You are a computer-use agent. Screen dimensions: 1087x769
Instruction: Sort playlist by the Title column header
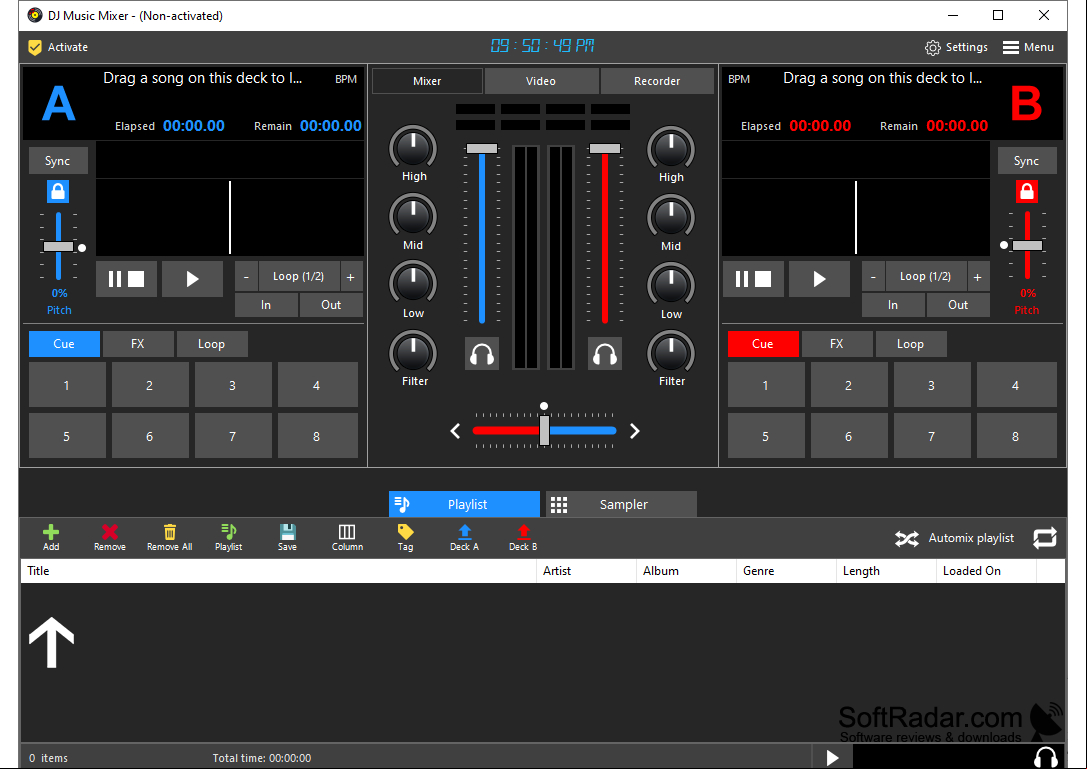click(x=279, y=571)
